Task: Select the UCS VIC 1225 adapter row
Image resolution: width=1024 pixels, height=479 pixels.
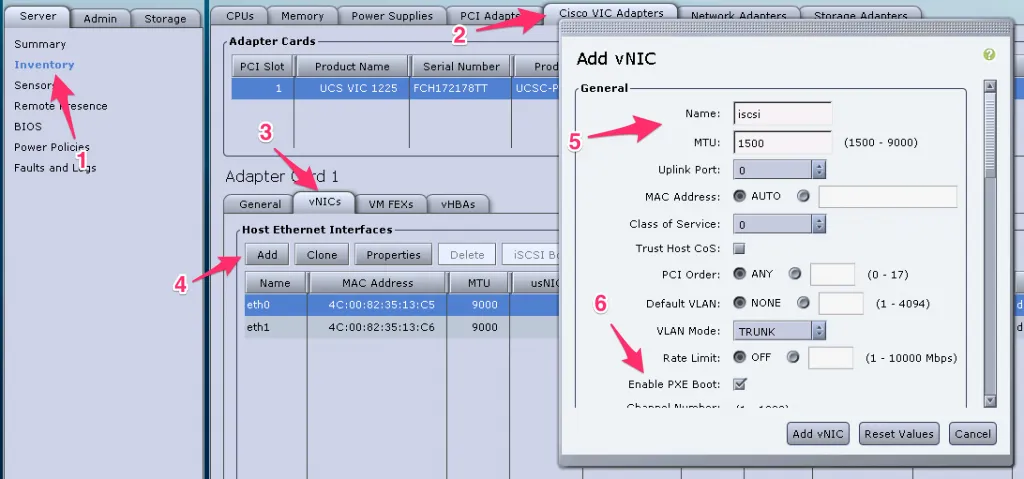Action: [x=396, y=88]
